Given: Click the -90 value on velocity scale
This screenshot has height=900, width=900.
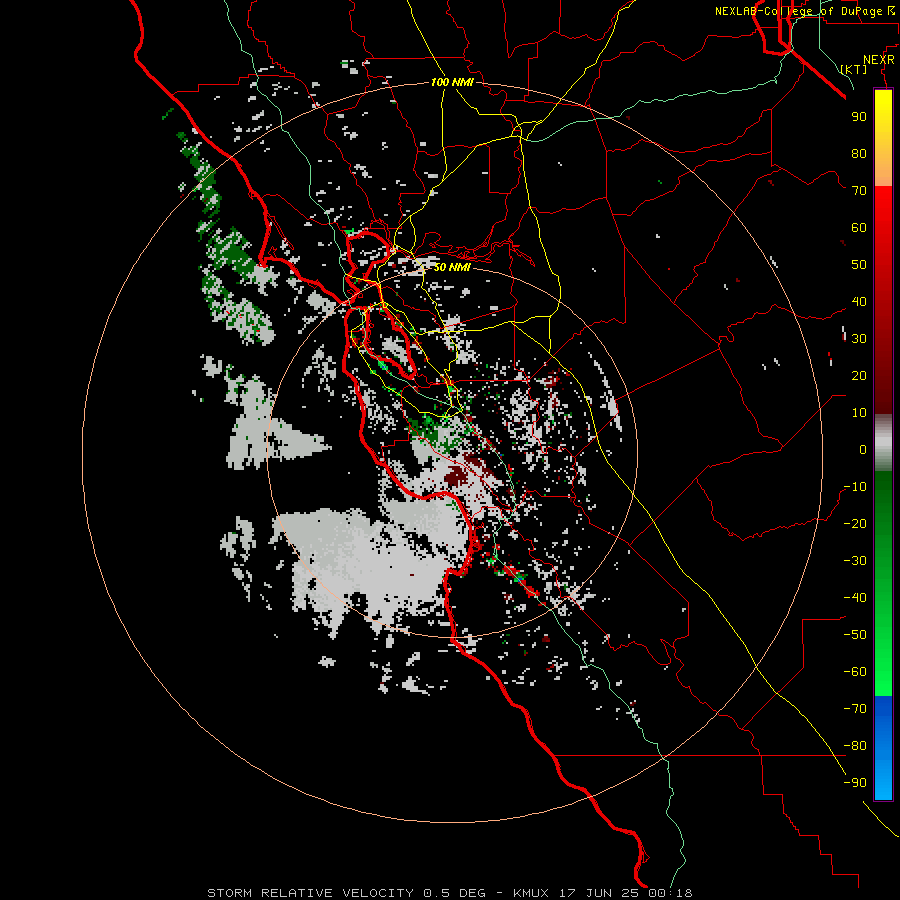Looking at the screenshot, I should click(x=855, y=783).
